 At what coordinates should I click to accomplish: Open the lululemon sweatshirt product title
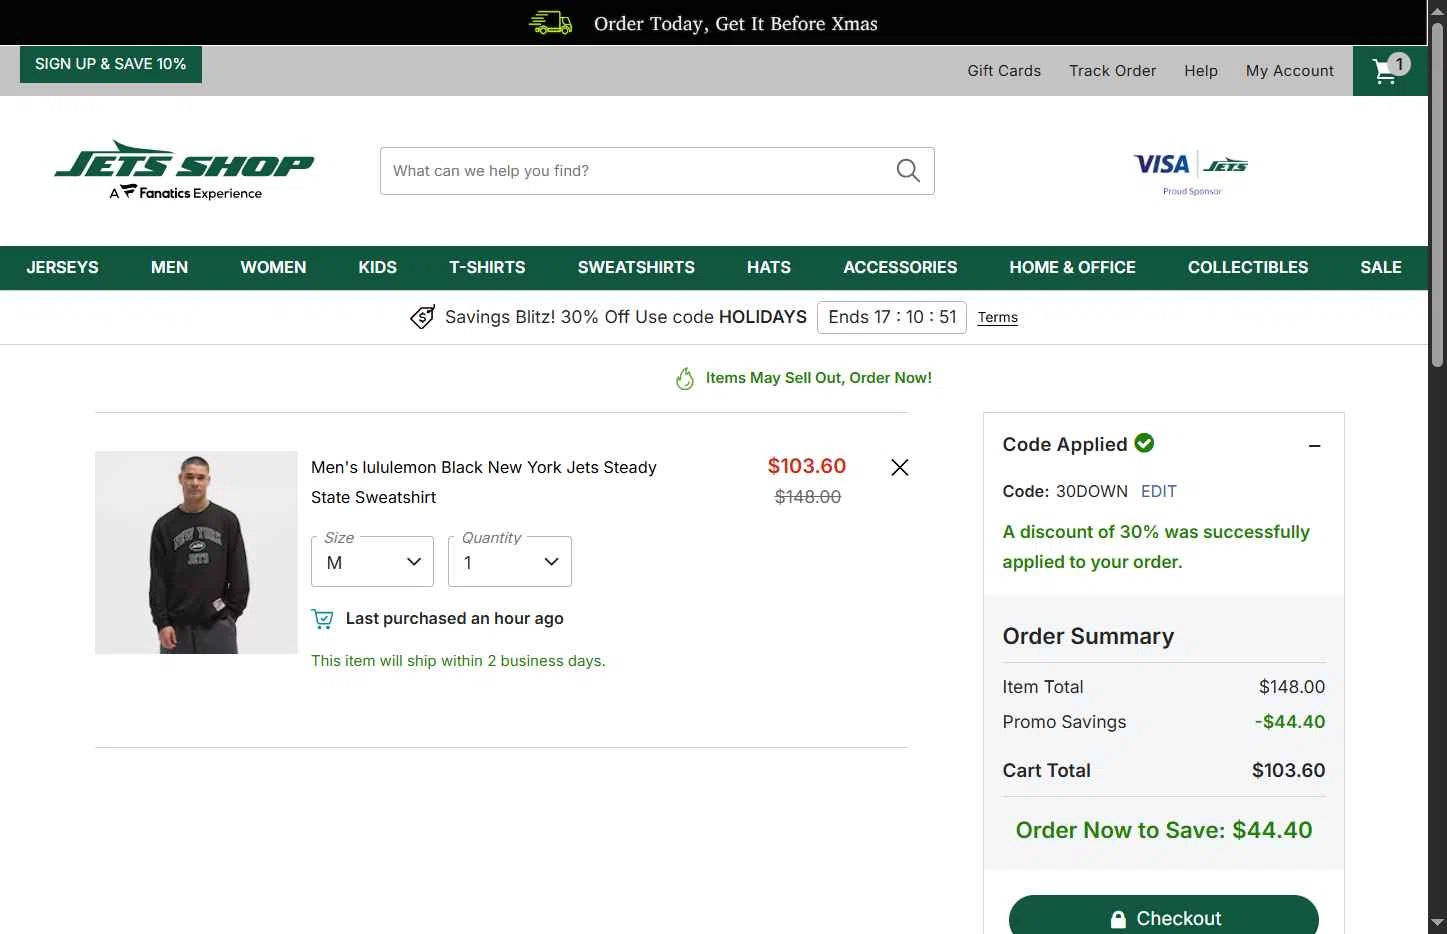tap(484, 482)
